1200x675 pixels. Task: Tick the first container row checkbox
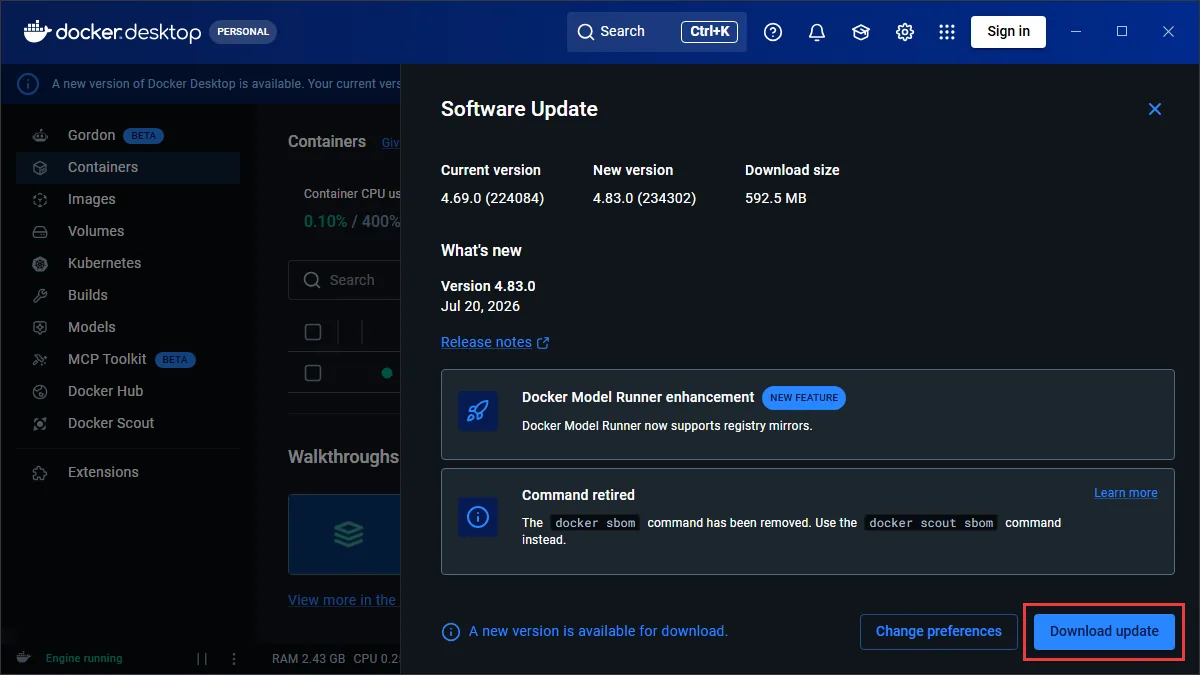(313, 373)
